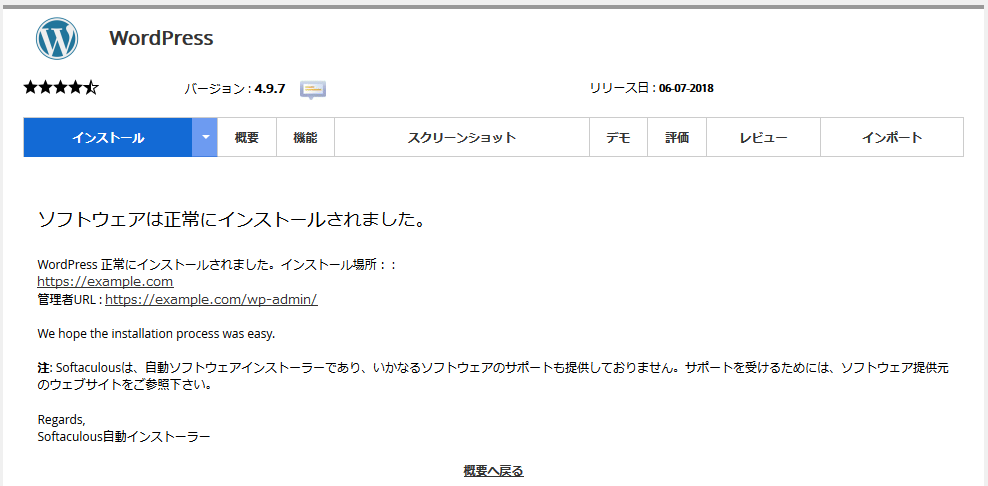Open the changelog speech bubble icon
This screenshot has height=486, width=988.
pyautogui.click(x=313, y=89)
